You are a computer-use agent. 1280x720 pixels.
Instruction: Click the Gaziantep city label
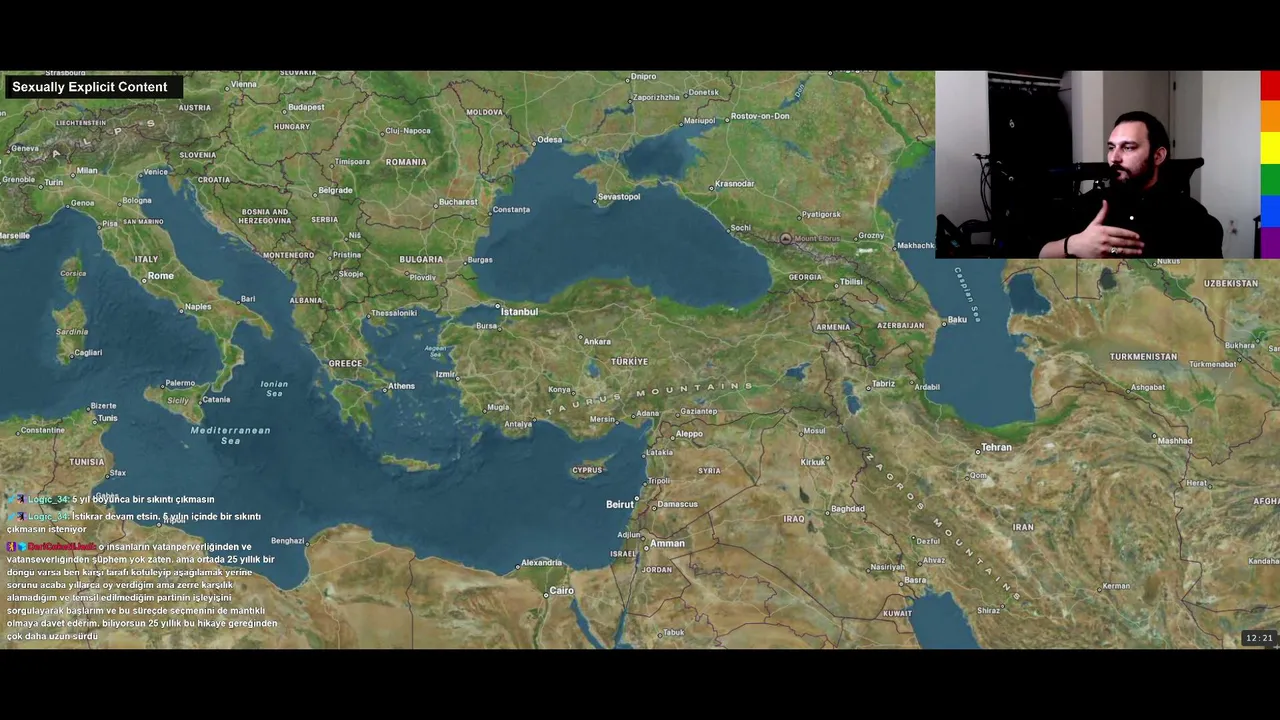(698, 411)
